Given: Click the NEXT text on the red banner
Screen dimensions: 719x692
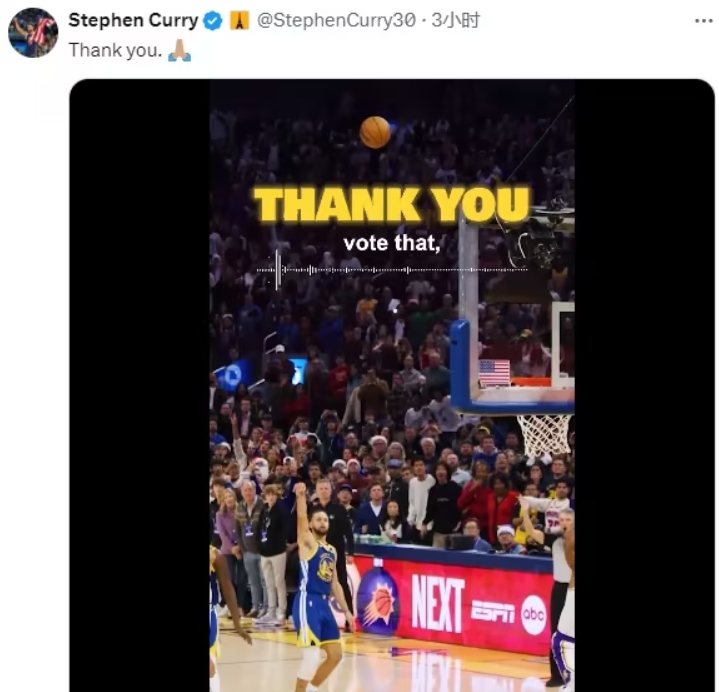Looking at the screenshot, I should (x=437, y=603).
